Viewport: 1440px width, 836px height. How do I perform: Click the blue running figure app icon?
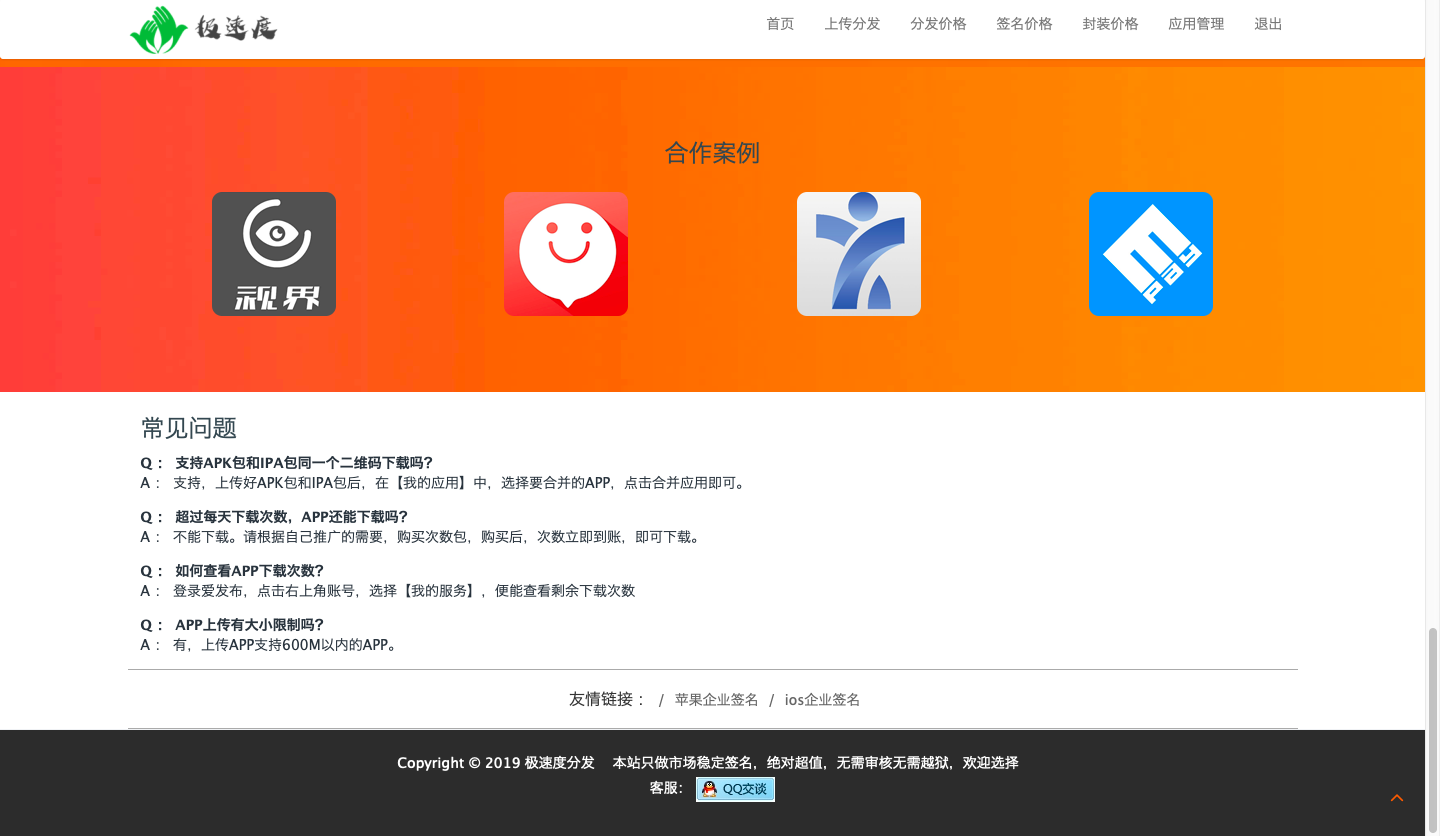858,254
